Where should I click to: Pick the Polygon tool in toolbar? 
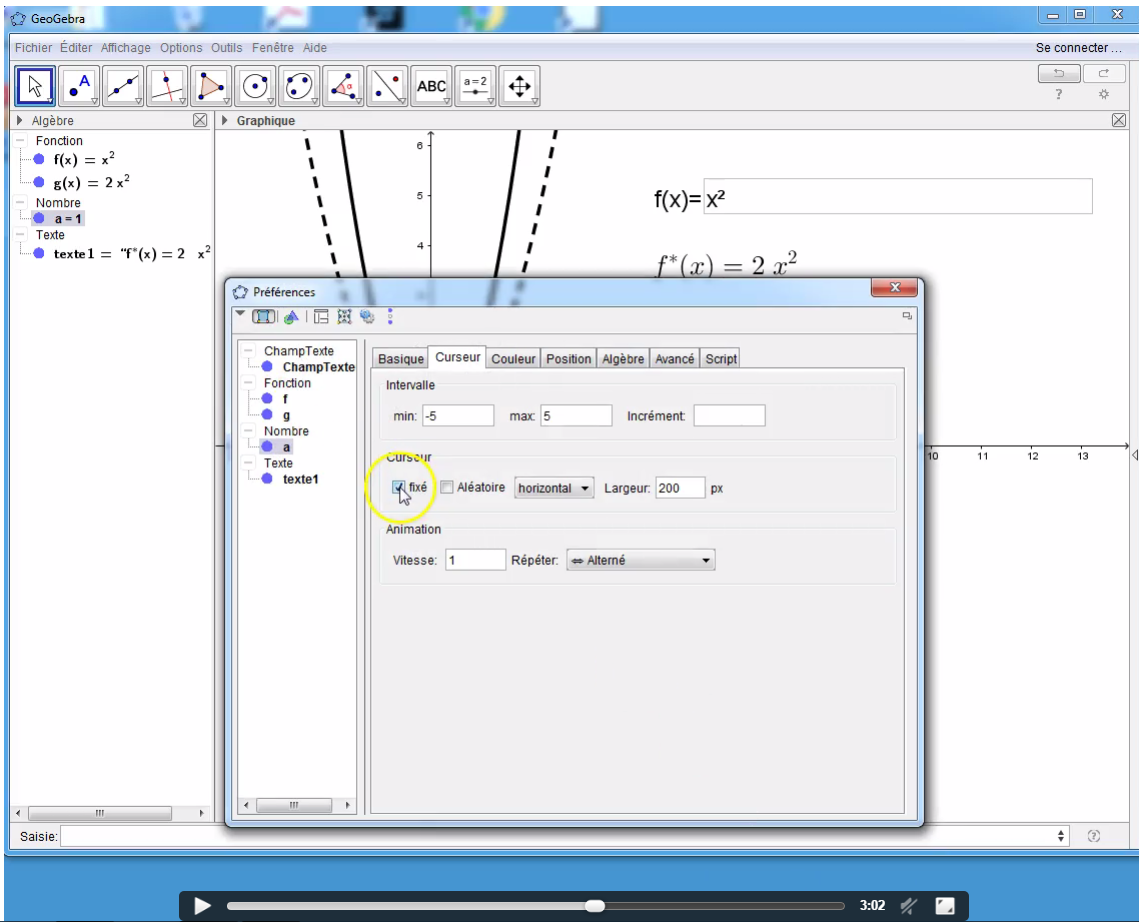[x=211, y=87]
